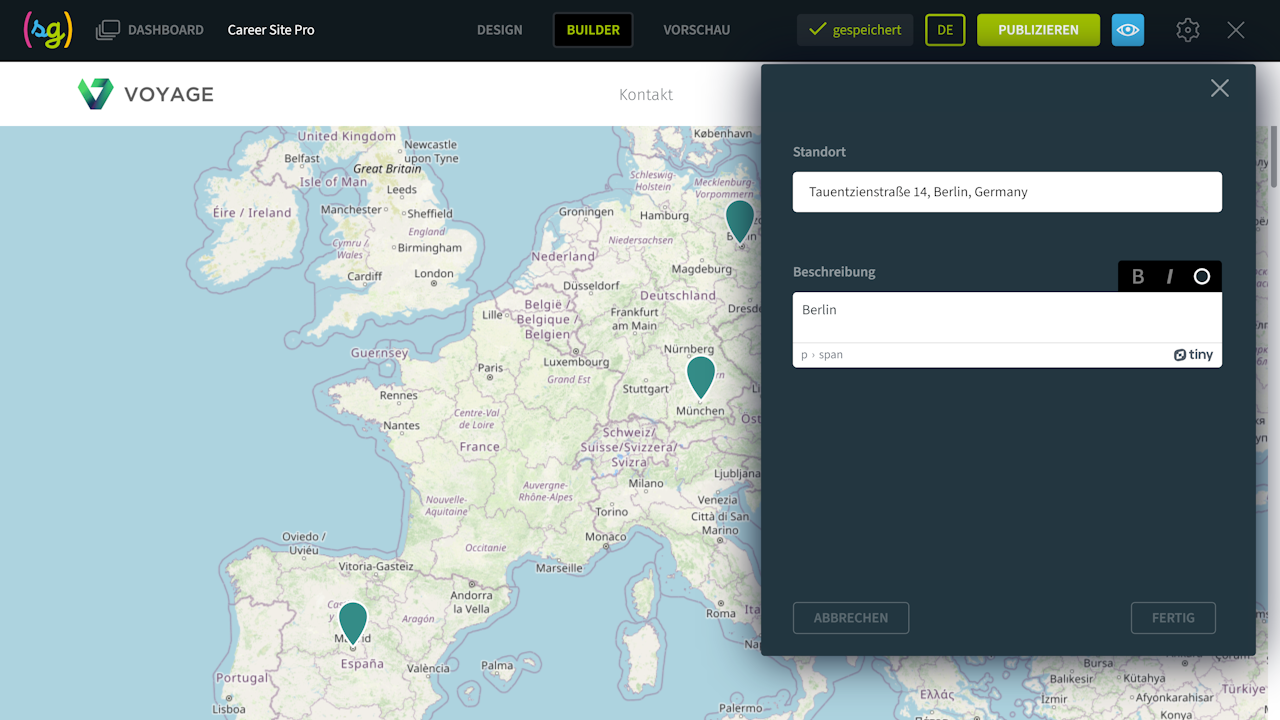The image size is (1280, 720).
Task: Close the builder with top-right X
Action: pos(1236,30)
